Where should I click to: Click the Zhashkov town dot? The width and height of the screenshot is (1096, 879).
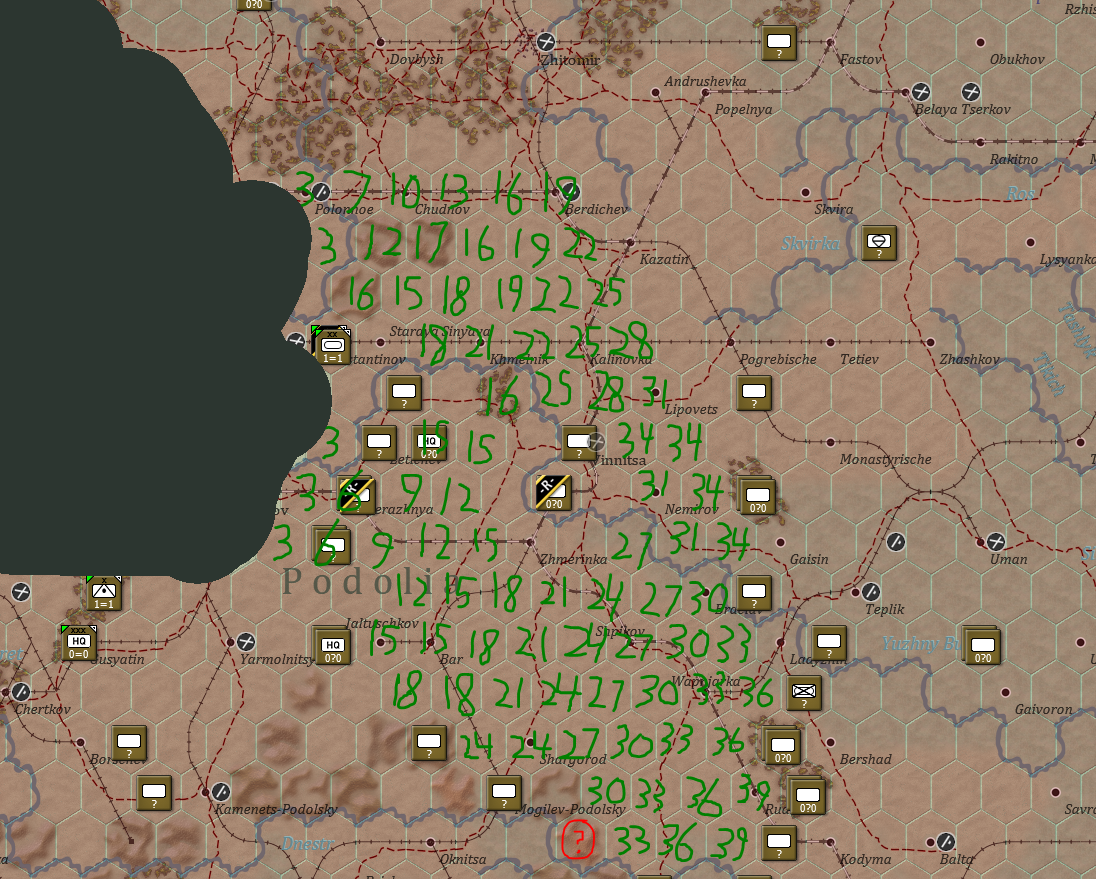tap(930, 342)
